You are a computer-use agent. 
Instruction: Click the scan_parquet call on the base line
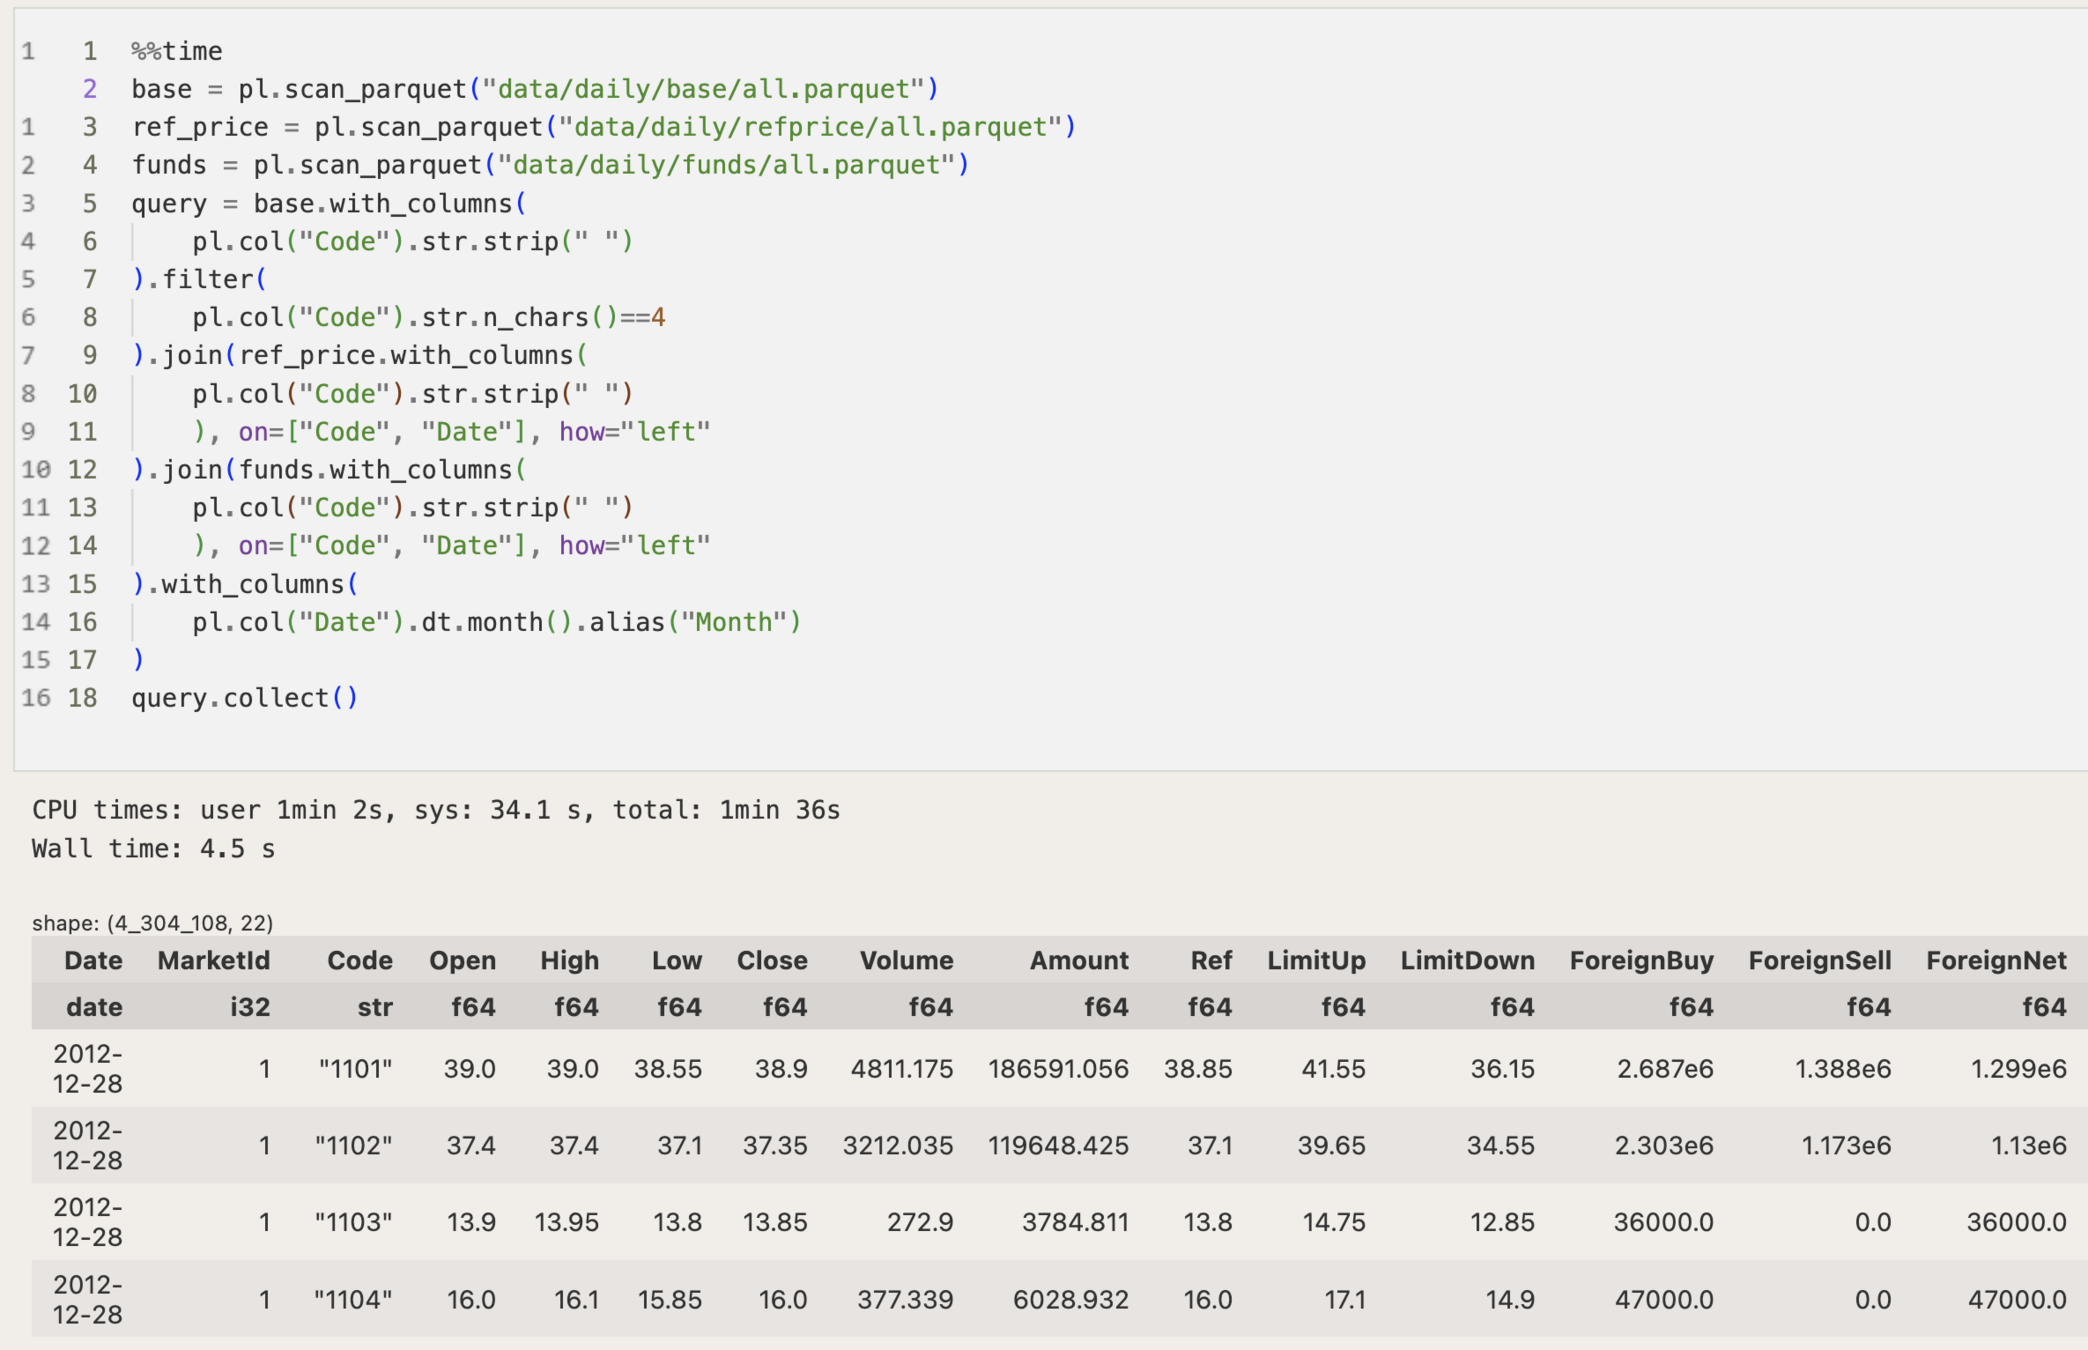pyautogui.click(x=374, y=89)
